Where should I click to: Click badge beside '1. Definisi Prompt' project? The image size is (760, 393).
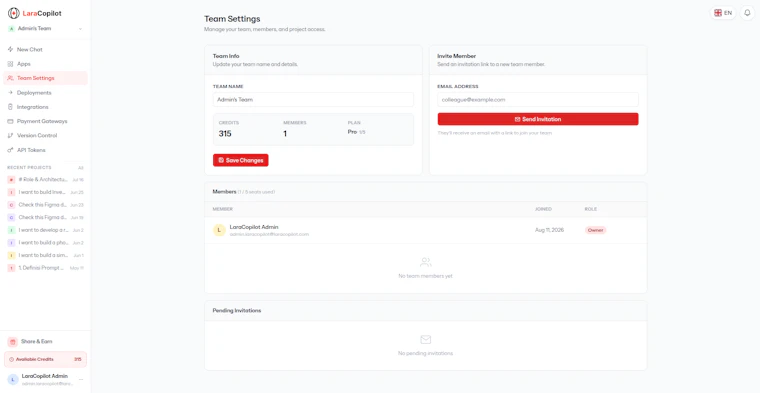tap(11, 268)
